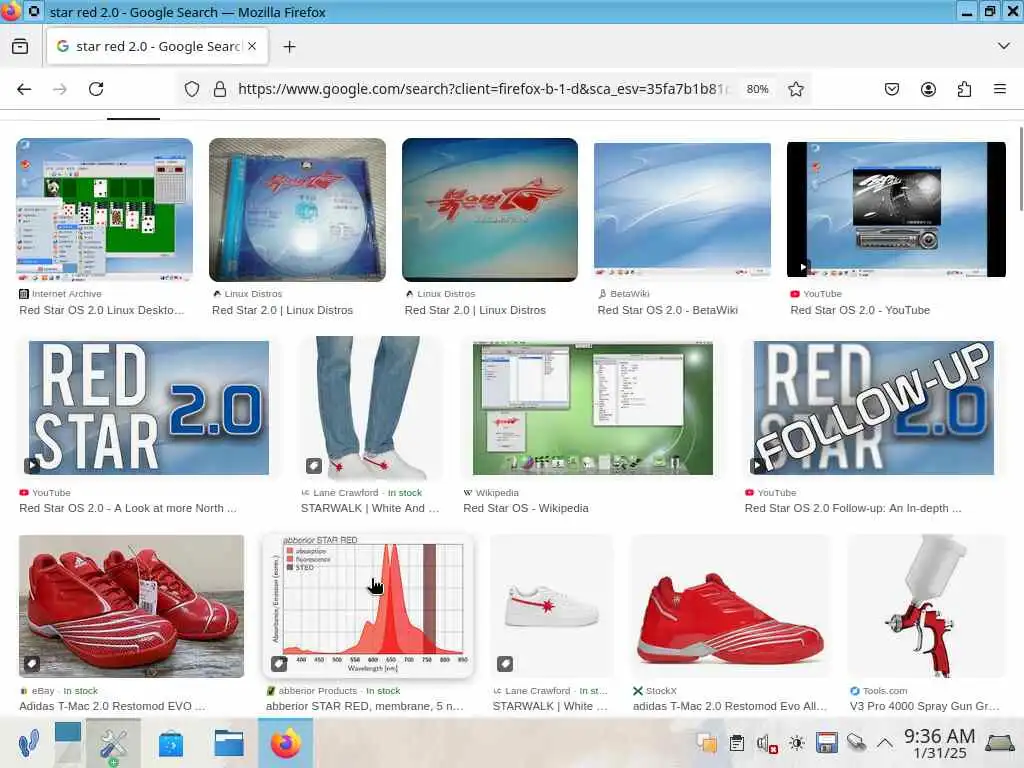Open the clipboard tray icon

coord(737,743)
